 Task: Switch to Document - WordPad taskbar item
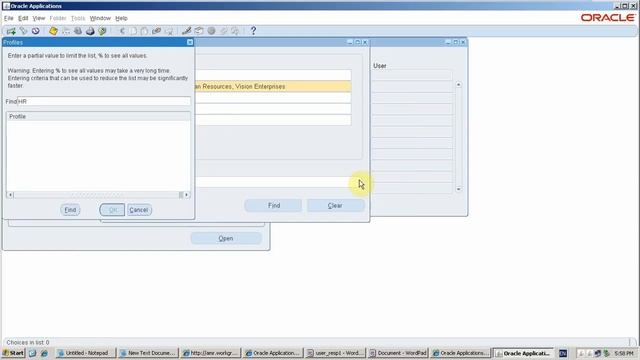point(398,353)
